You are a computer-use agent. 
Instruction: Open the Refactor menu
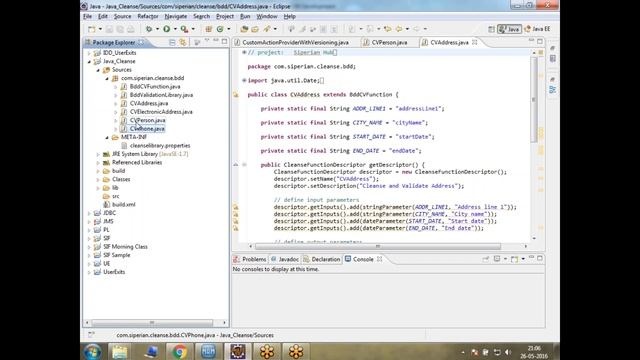coord(148,16)
